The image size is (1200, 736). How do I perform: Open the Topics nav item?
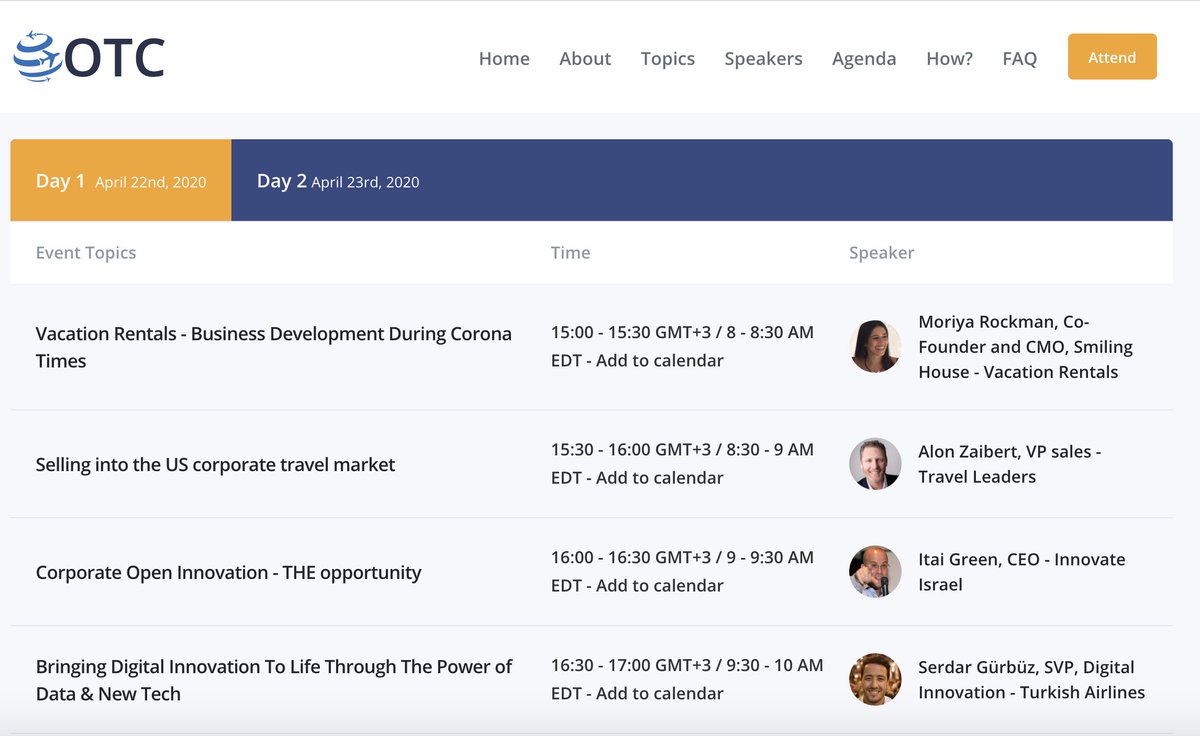pyautogui.click(x=668, y=59)
